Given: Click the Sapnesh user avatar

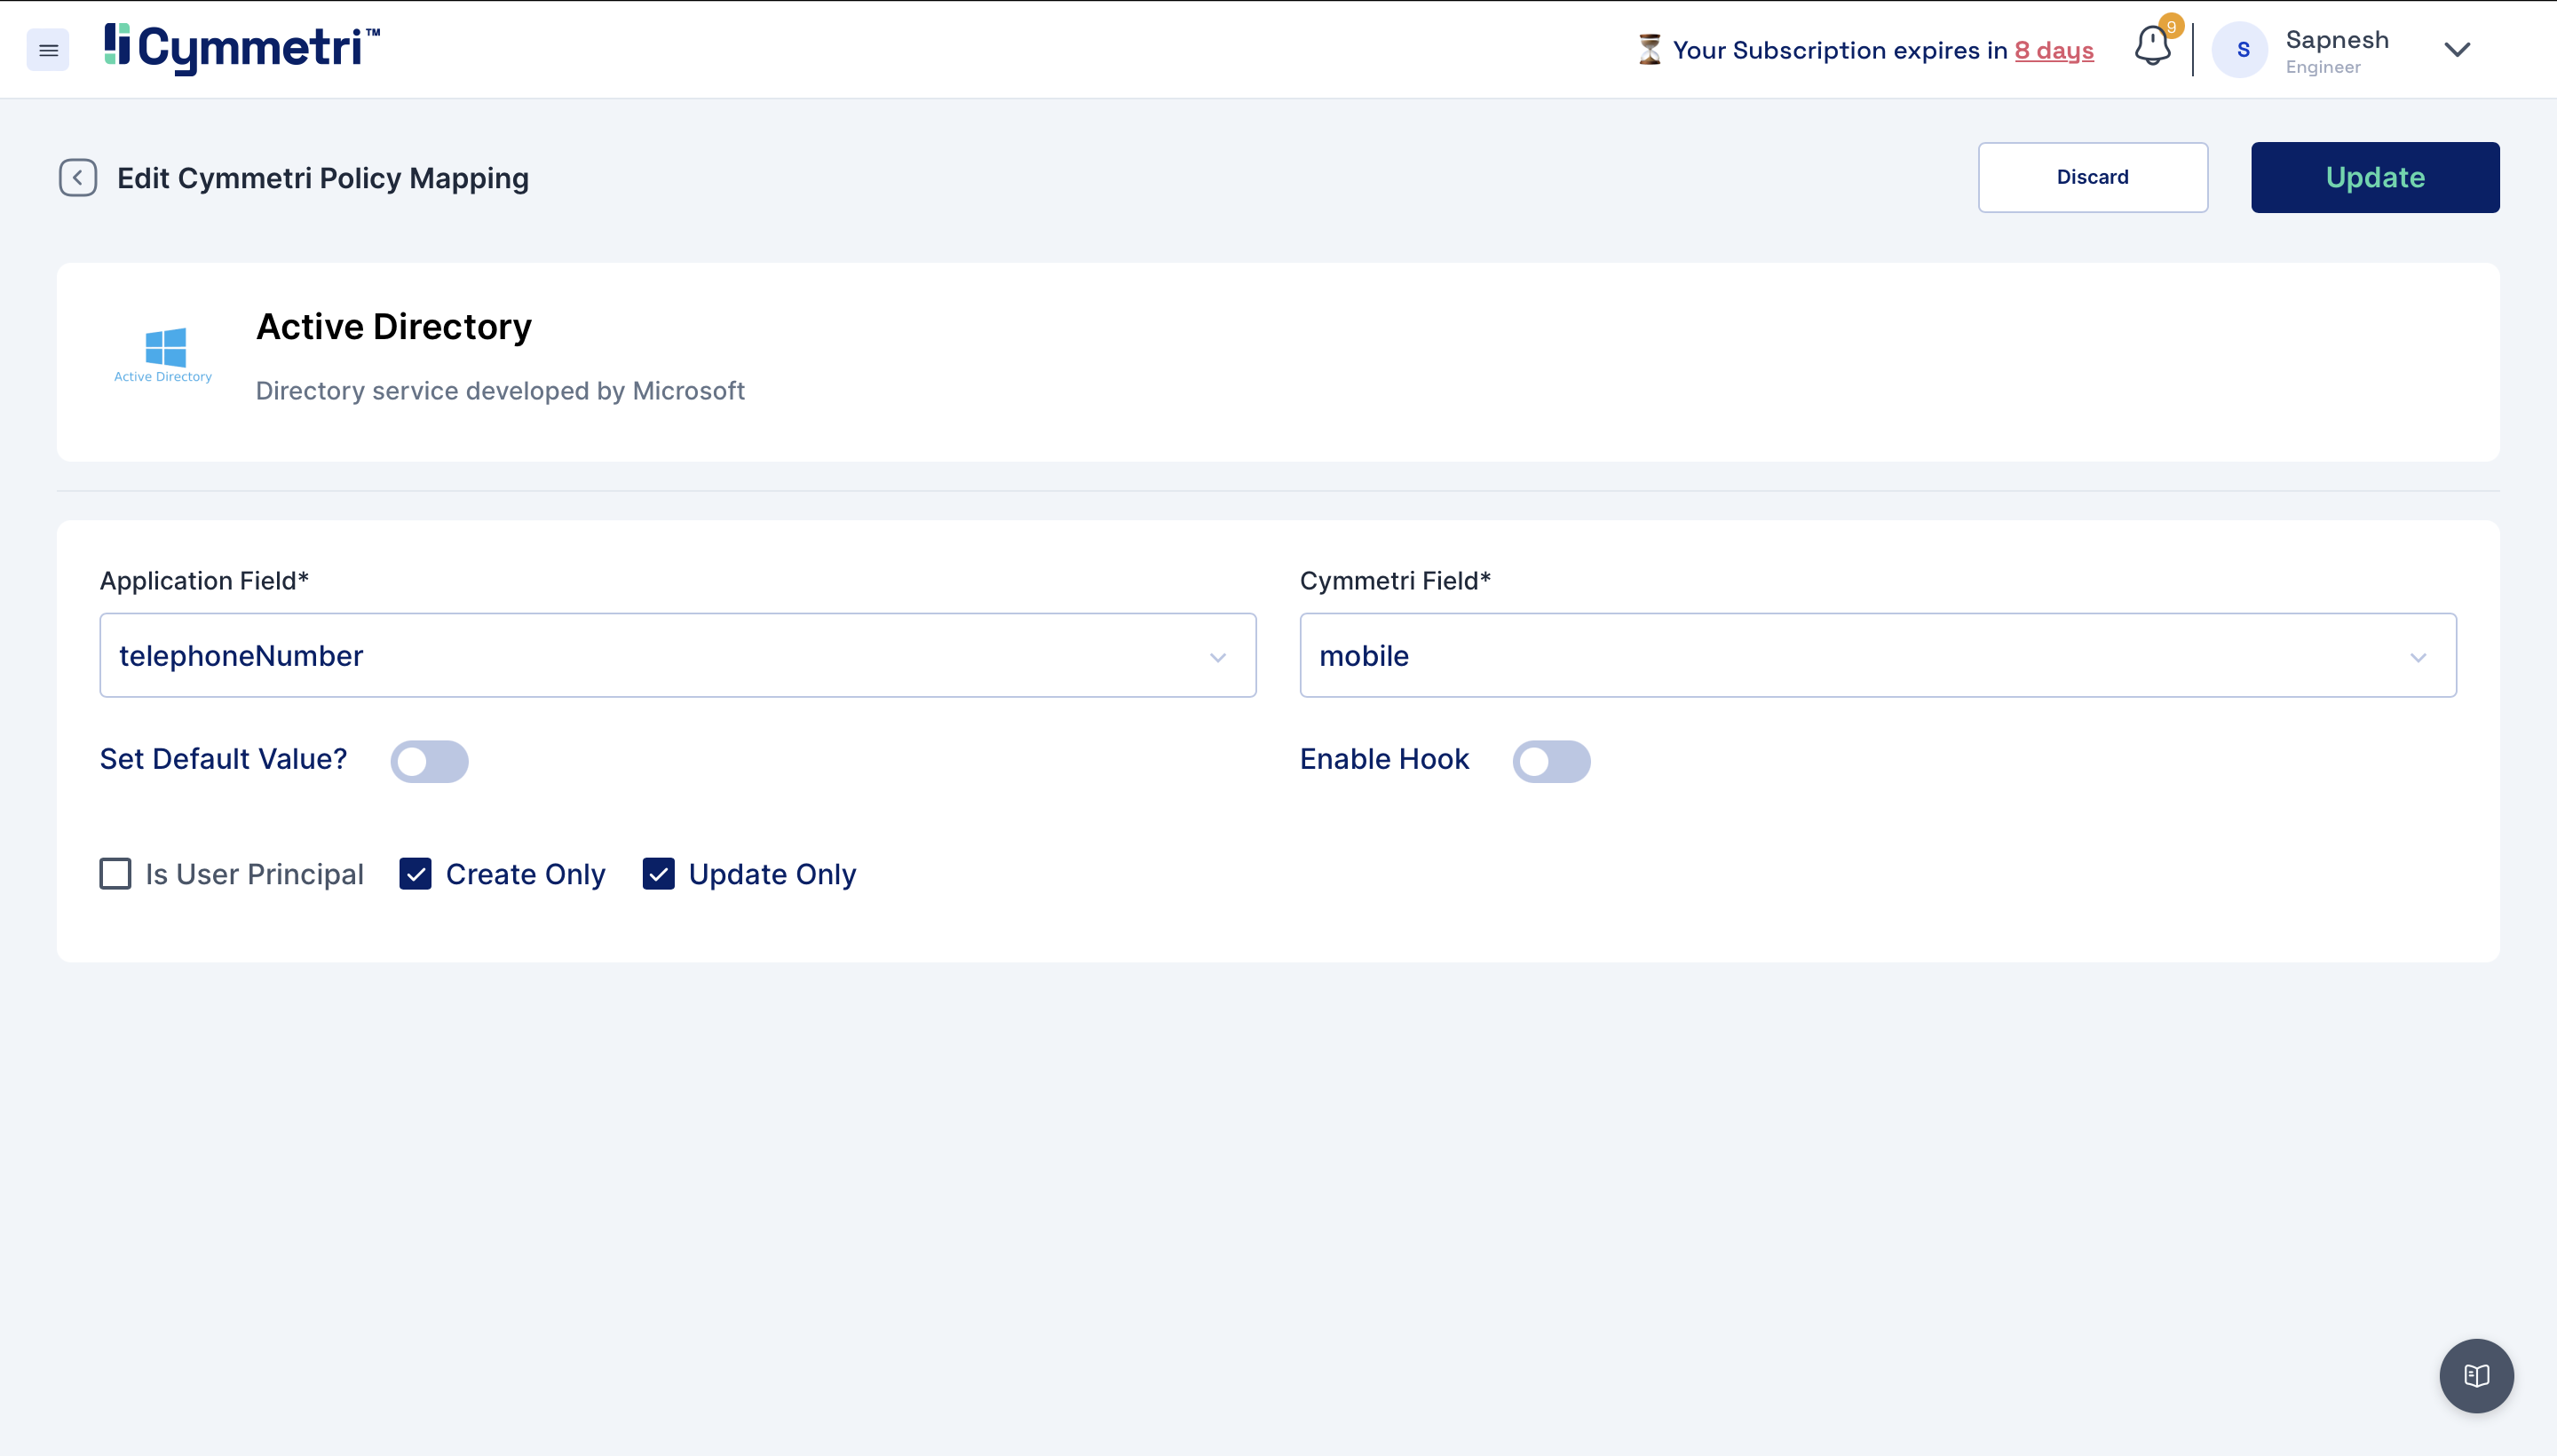Looking at the screenshot, I should coord(2241,50).
